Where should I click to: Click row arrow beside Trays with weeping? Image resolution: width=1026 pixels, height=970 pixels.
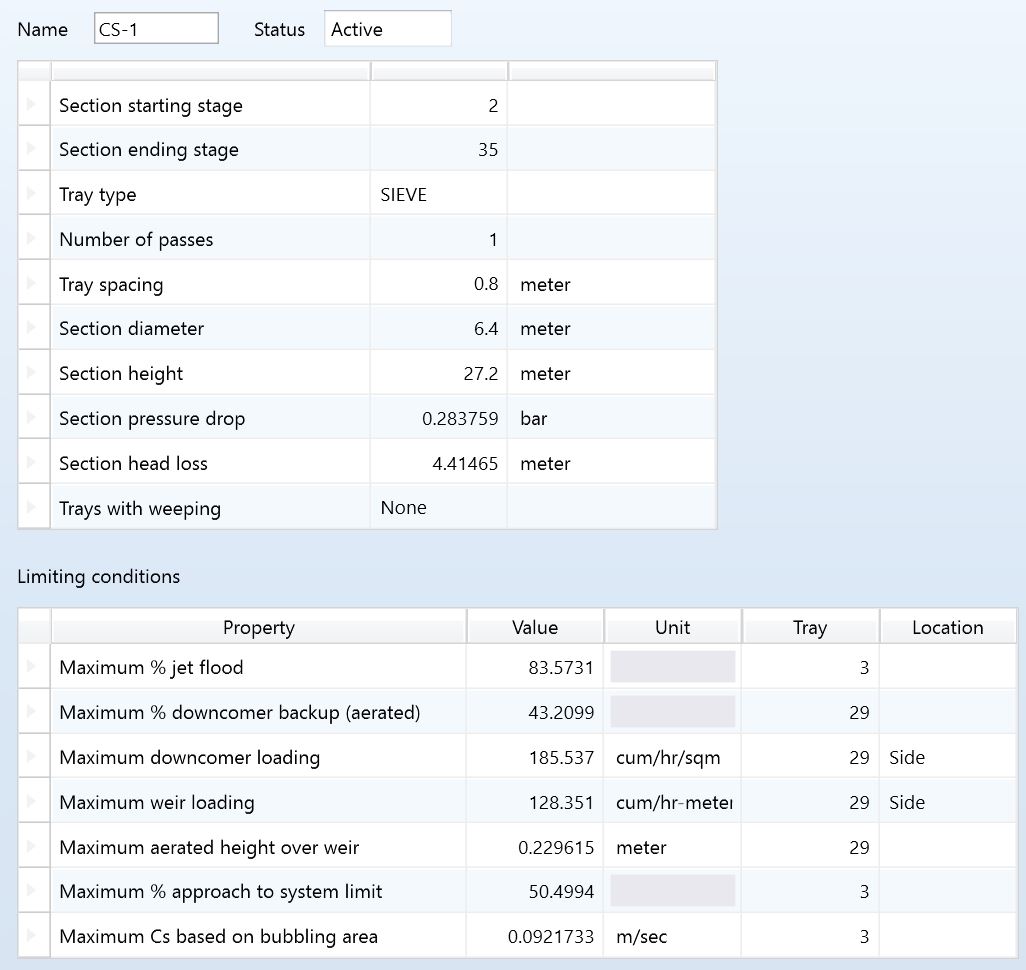click(x=33, y=508)
